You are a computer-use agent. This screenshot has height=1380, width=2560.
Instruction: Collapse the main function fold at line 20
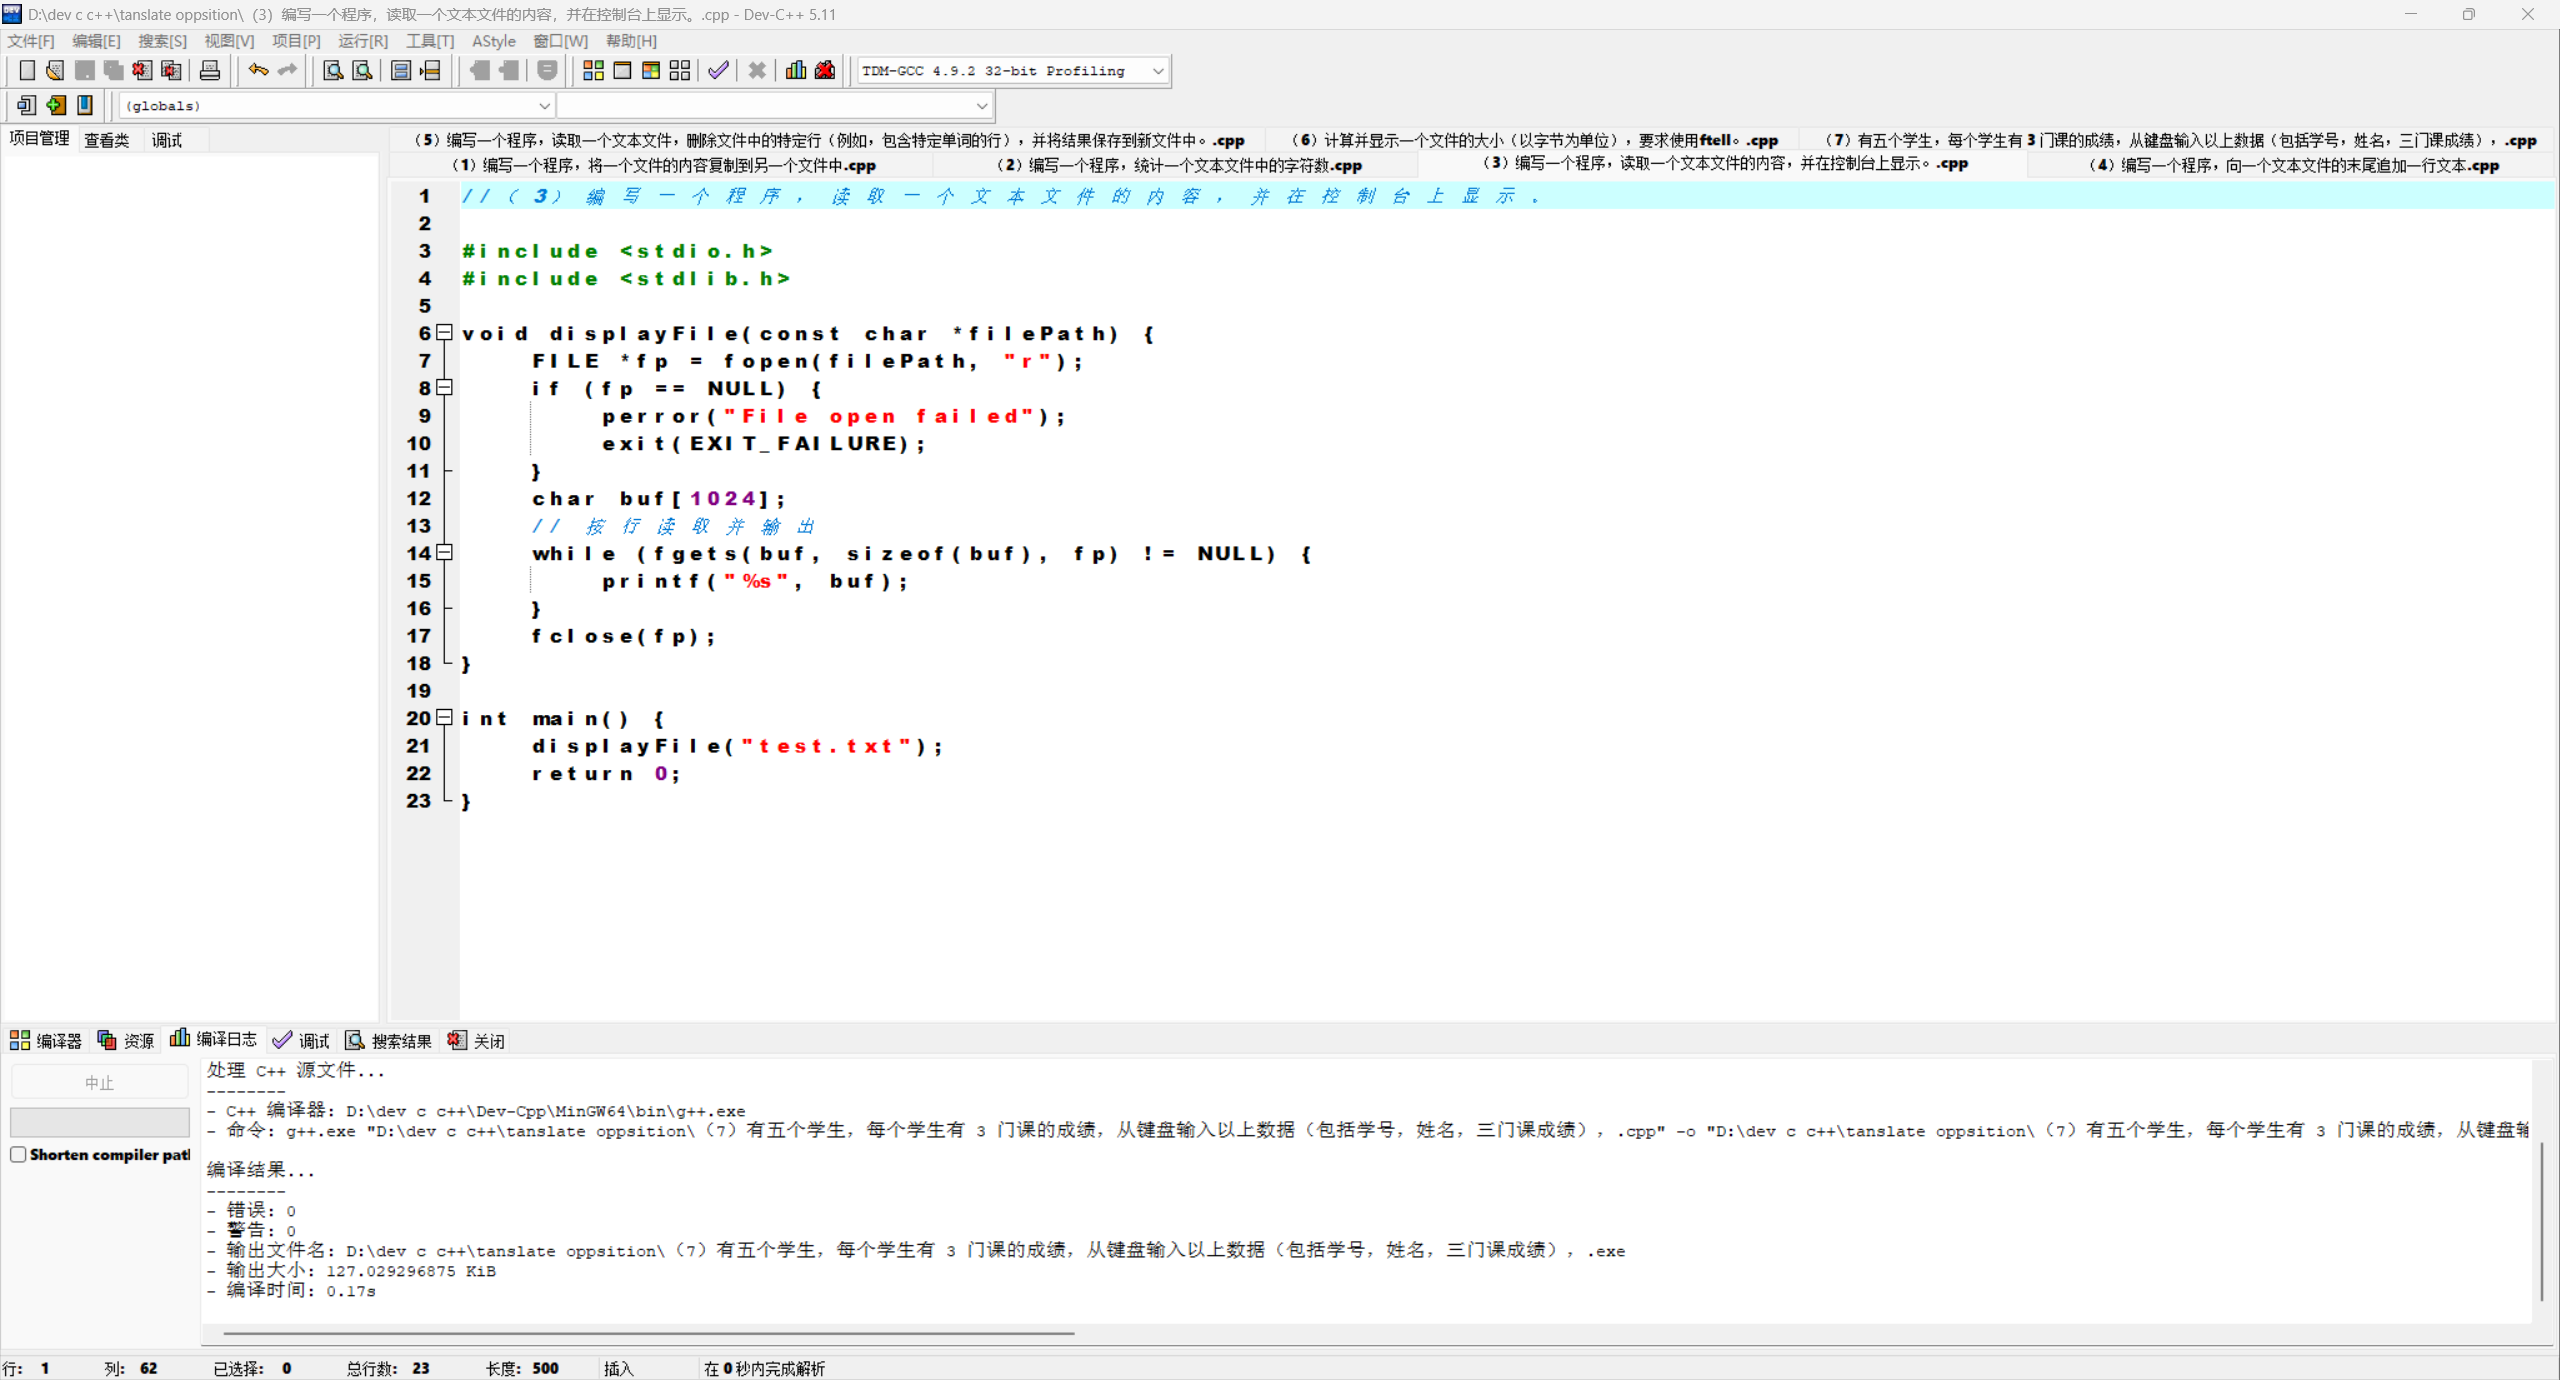click(x=445, y=717)
